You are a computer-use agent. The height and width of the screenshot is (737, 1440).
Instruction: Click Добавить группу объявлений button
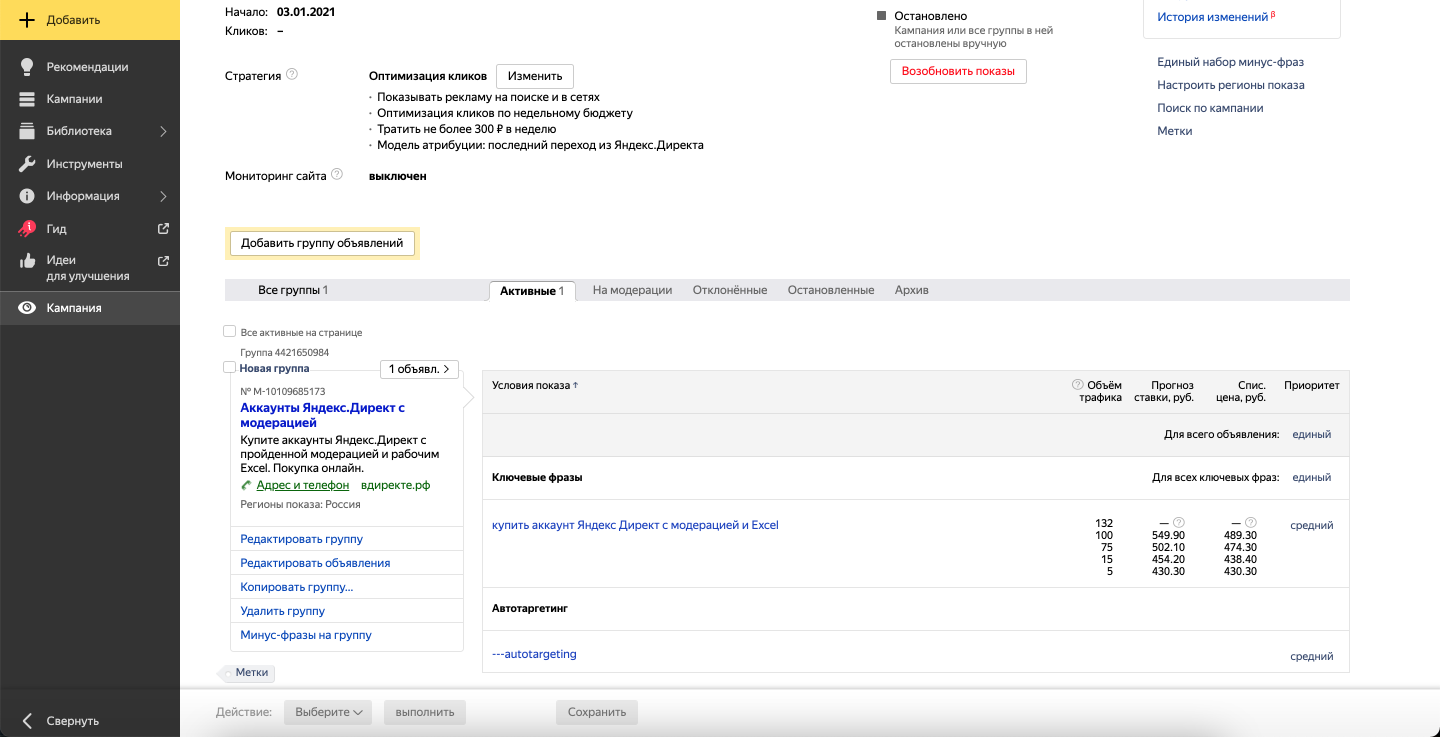click(322, 243)
